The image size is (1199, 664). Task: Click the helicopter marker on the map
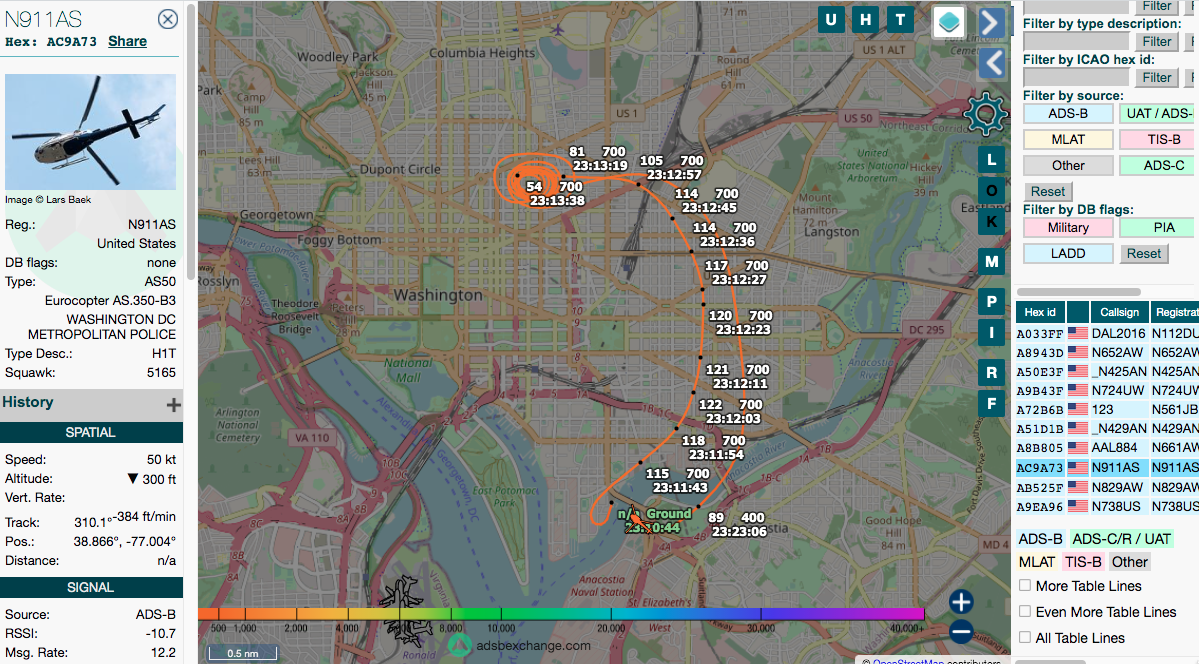point(638,519)
